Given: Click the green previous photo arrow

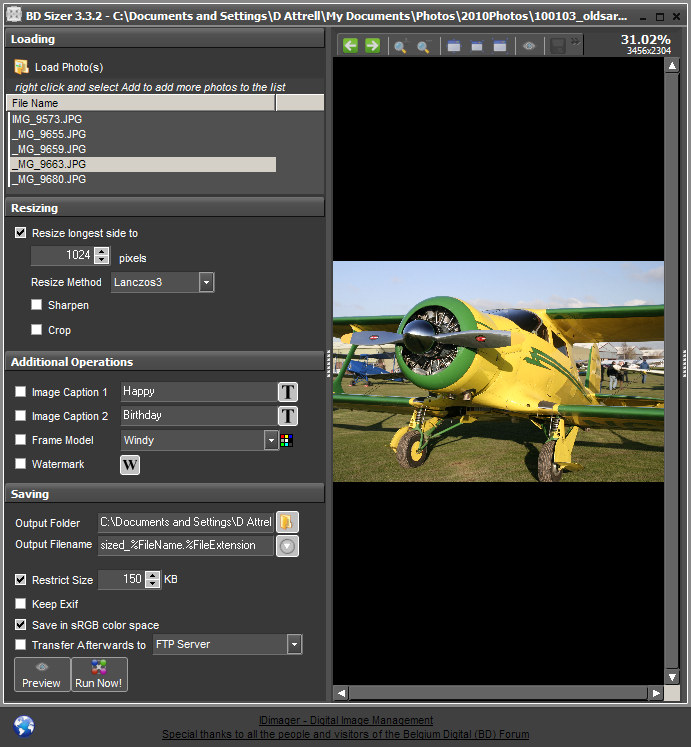Looking at the screenshot, I should [350, 46].
